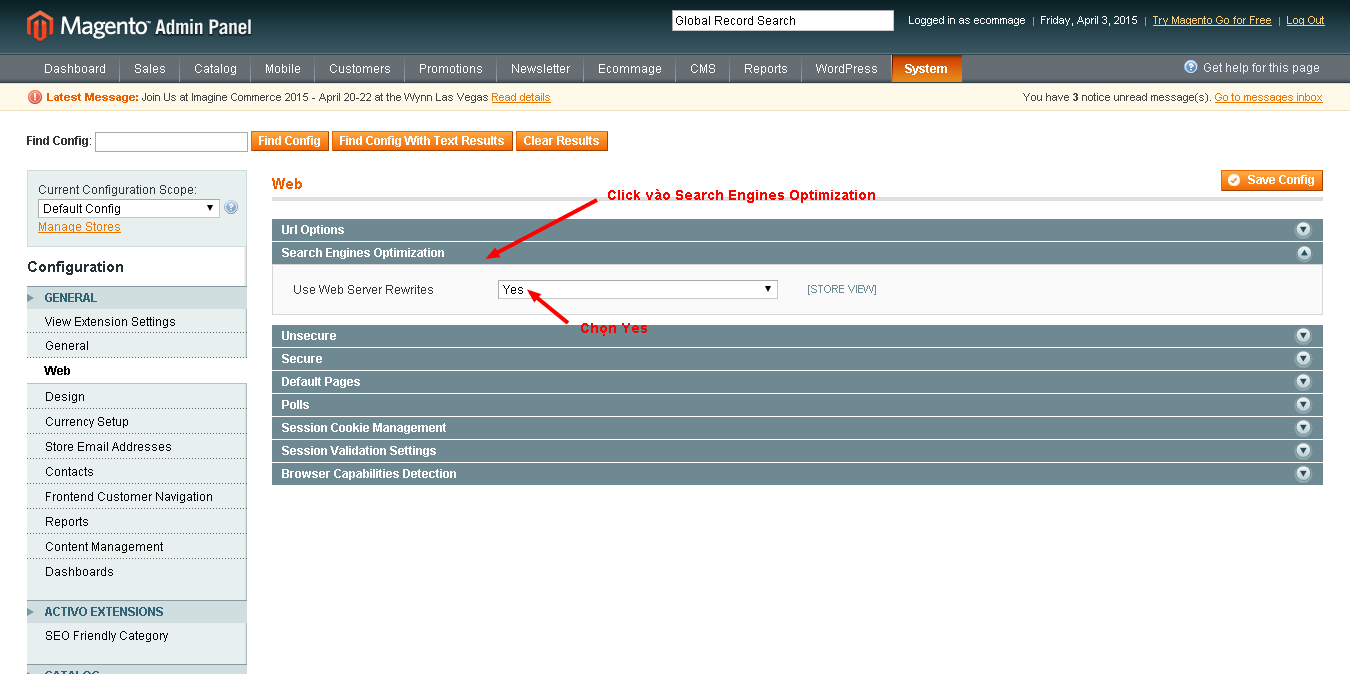The image size is (1350, 674).
Task: Click the 'Use Web Server Rewrites' label
Action: (x=363, y=290)
